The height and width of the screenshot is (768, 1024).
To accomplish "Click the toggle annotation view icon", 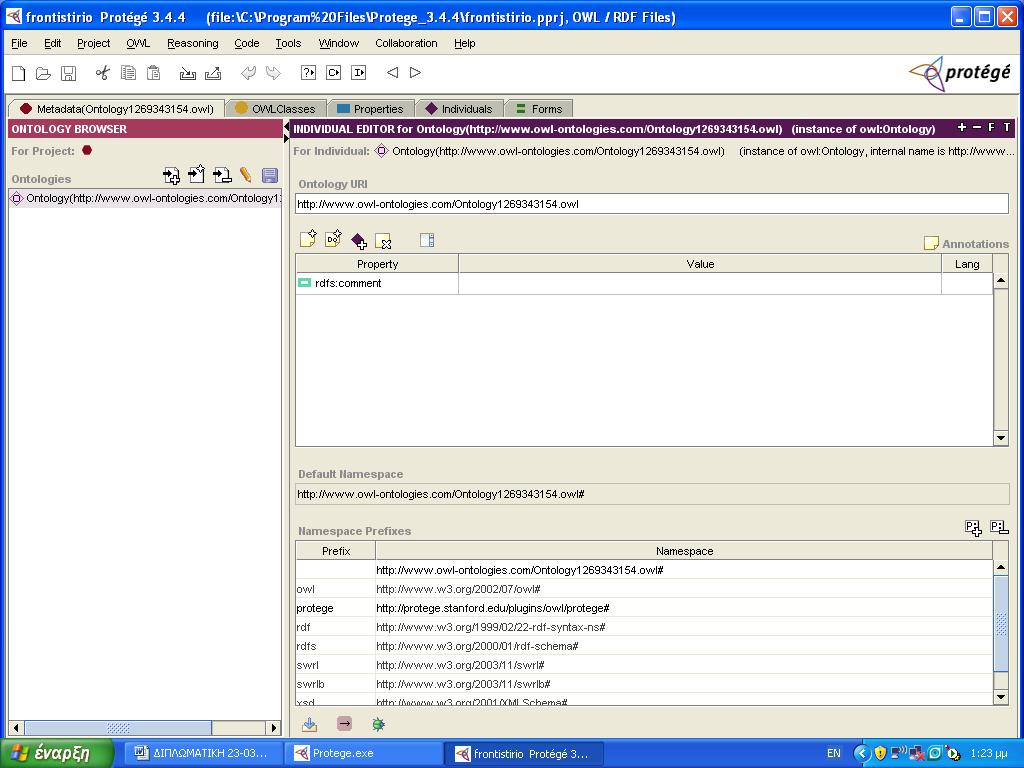I will (427, 240).
